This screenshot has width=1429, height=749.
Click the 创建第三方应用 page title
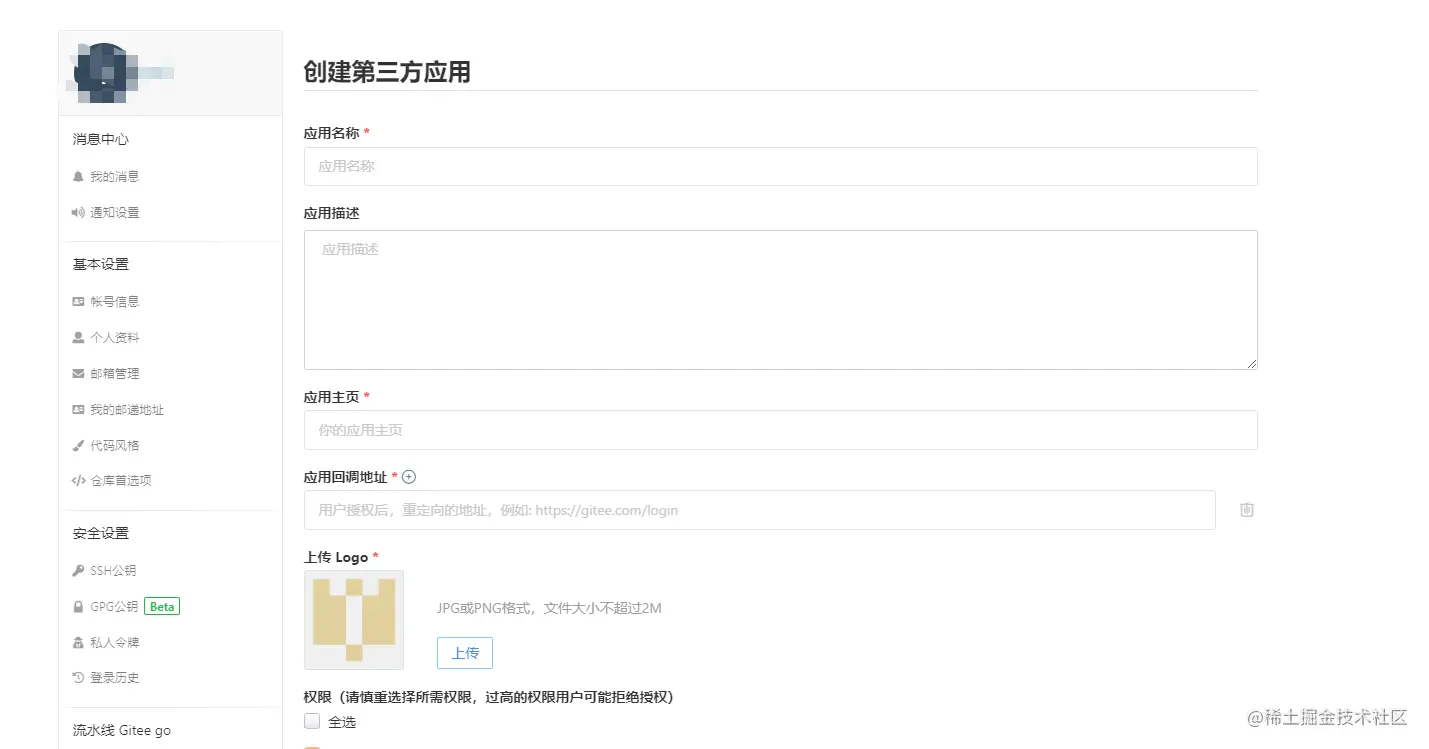pos(387,72)
